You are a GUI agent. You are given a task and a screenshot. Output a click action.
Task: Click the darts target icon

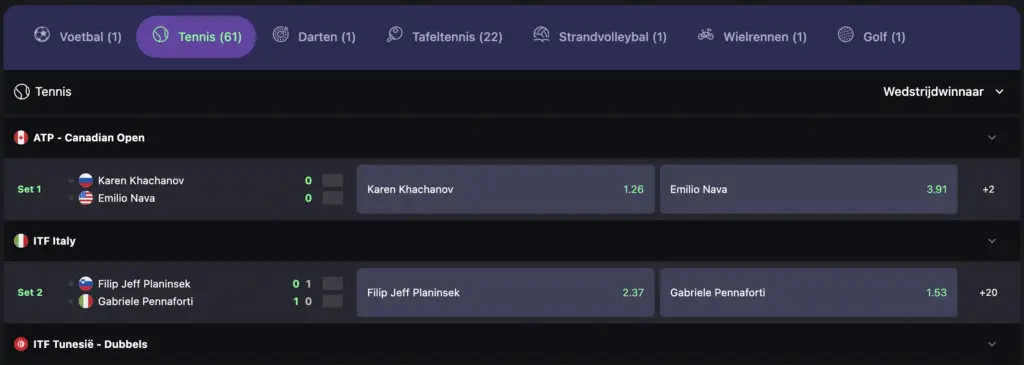[281, 35]
